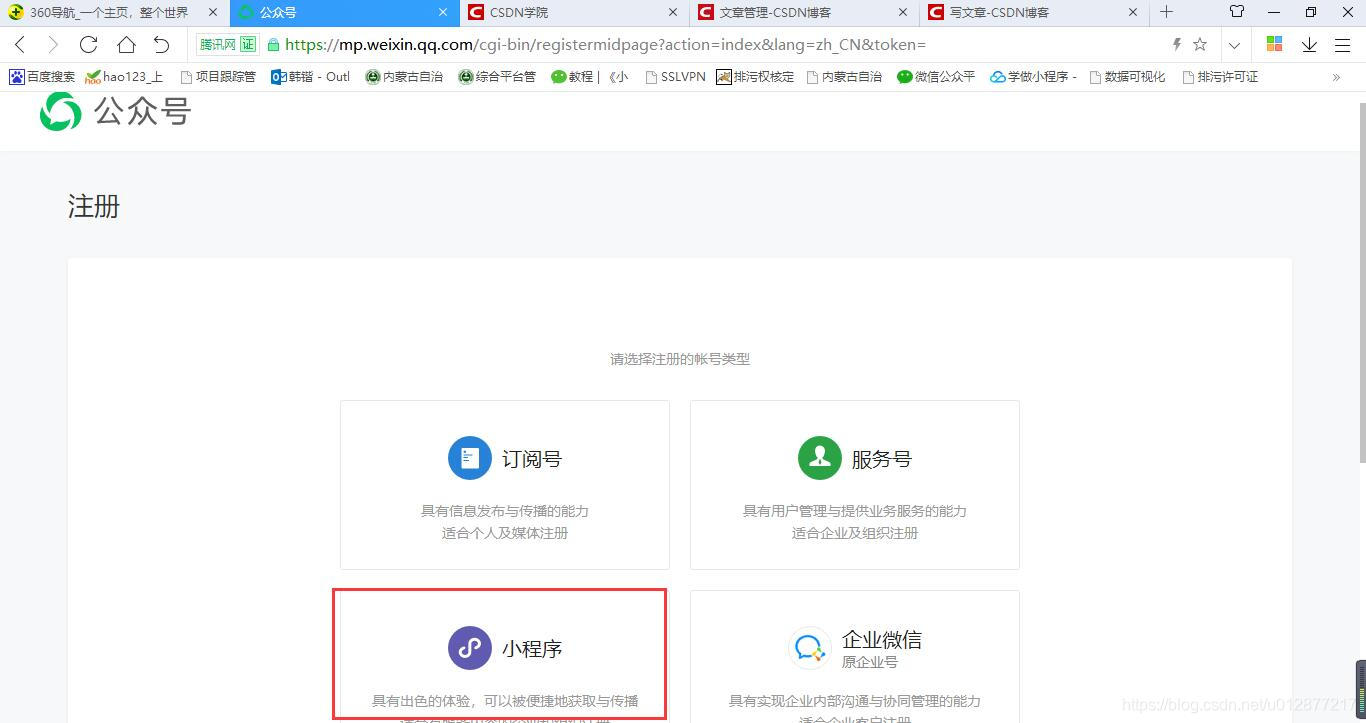This screenshot has width=1366, height=723.
Task: Open the 内蒙古自治 bookmark with page icon
Action: tap(844, 77)
